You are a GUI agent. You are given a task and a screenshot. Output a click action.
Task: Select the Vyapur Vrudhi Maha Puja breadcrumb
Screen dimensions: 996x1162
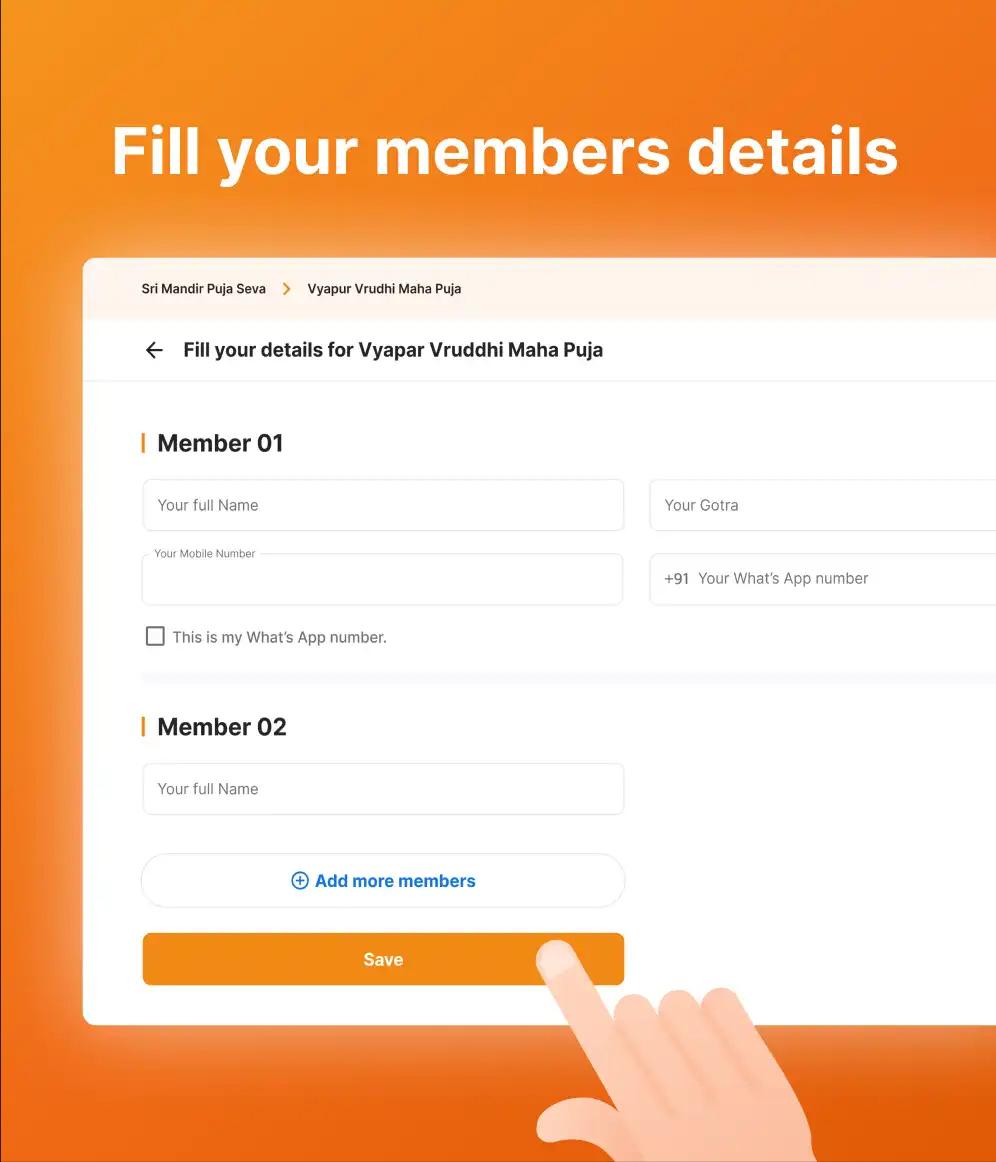384,289
